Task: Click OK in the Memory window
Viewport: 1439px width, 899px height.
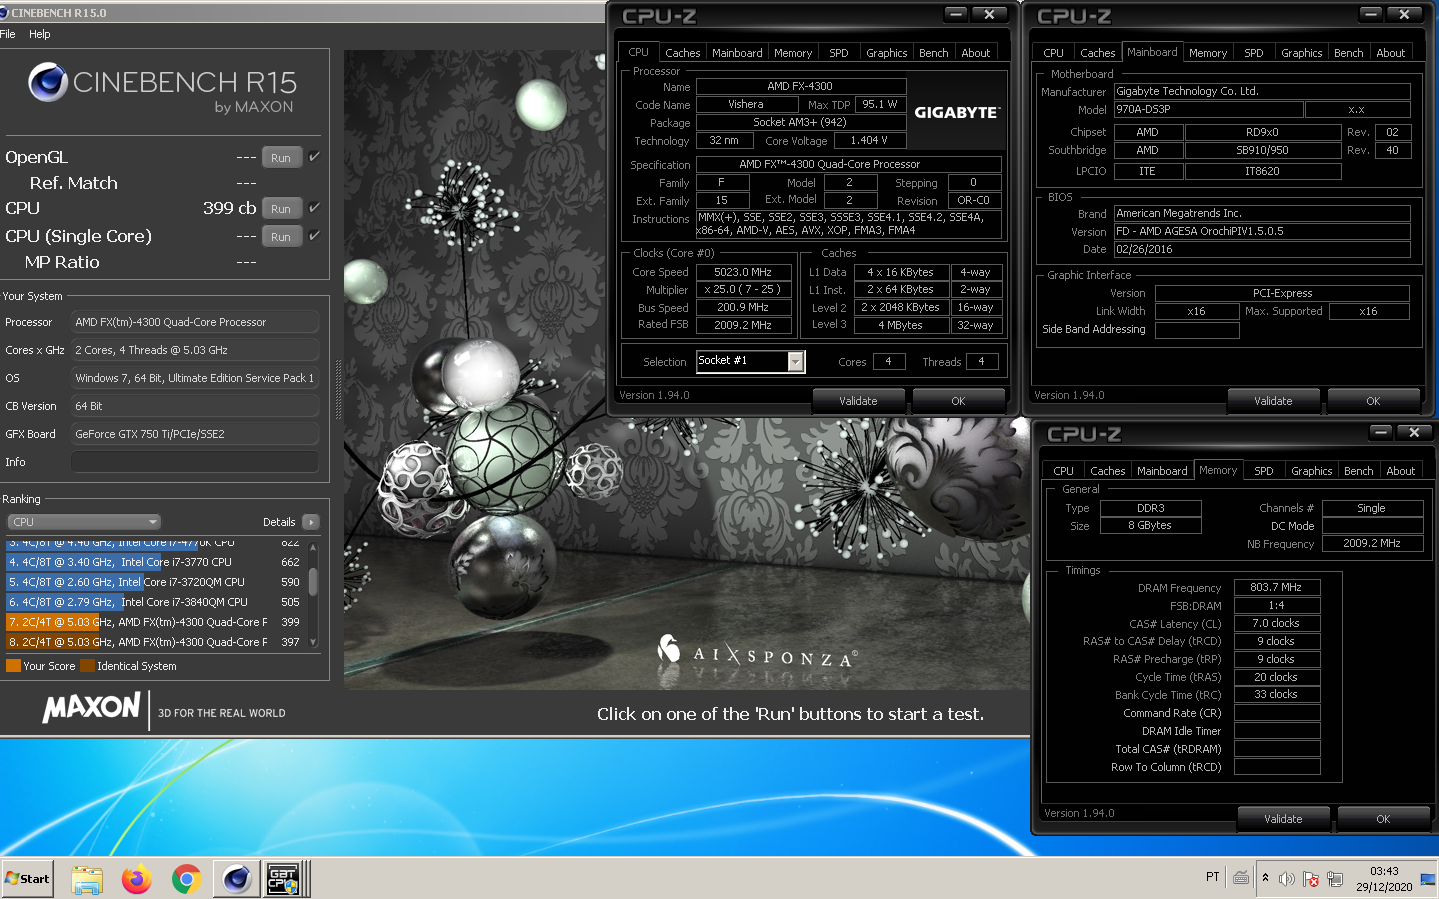Action: click(1383, 819)
